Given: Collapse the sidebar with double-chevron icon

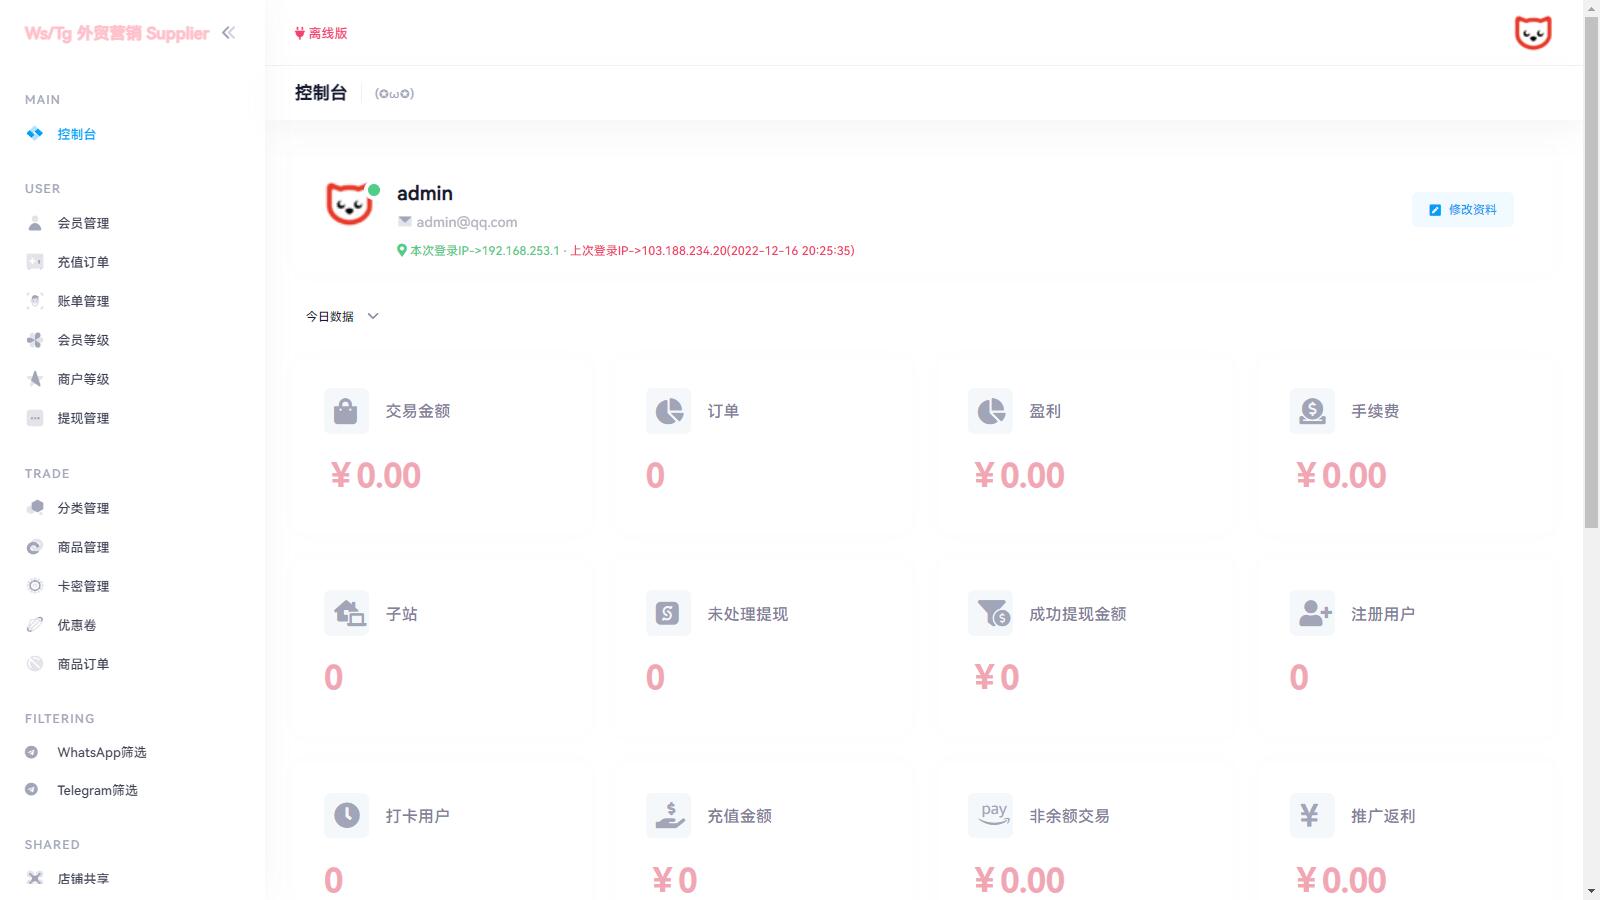Looking at the screenshot, I should click(x=228, y=33).
